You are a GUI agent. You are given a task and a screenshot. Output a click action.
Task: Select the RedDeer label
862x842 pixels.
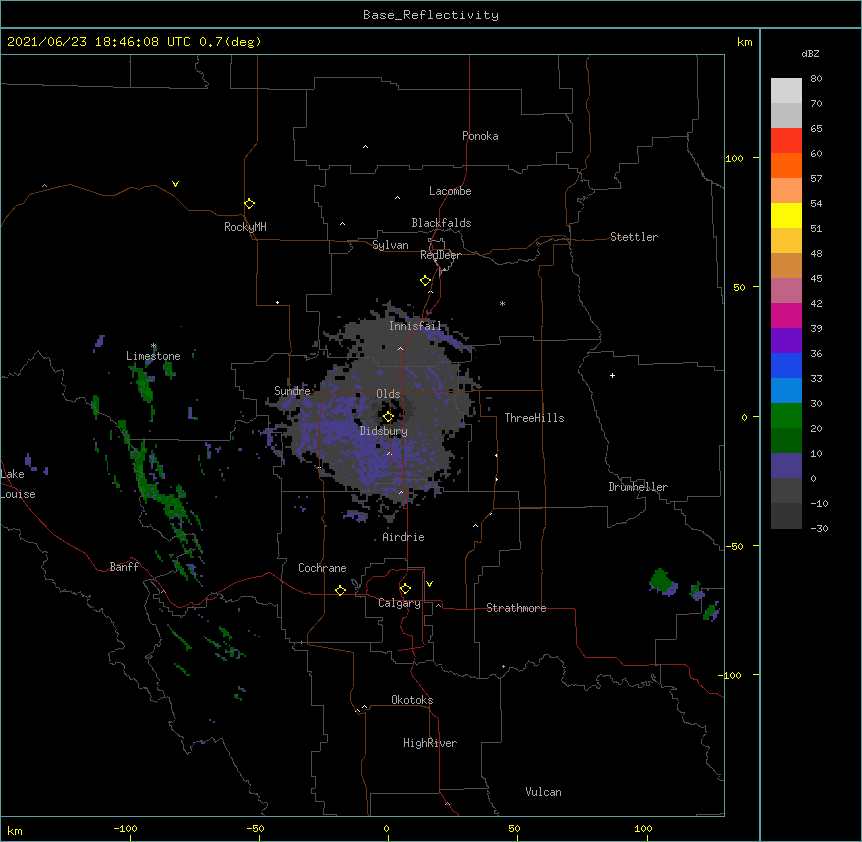440,255
